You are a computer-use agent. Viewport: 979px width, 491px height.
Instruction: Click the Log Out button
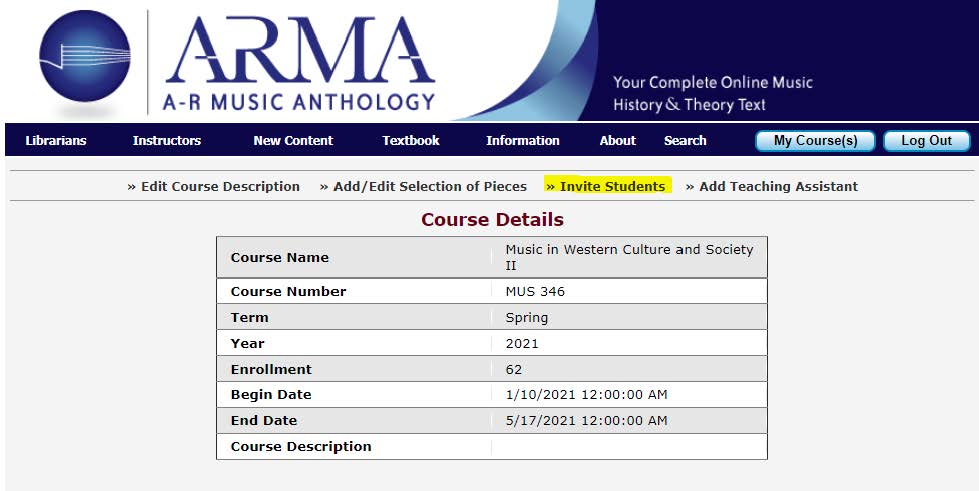tap(927, 141)
